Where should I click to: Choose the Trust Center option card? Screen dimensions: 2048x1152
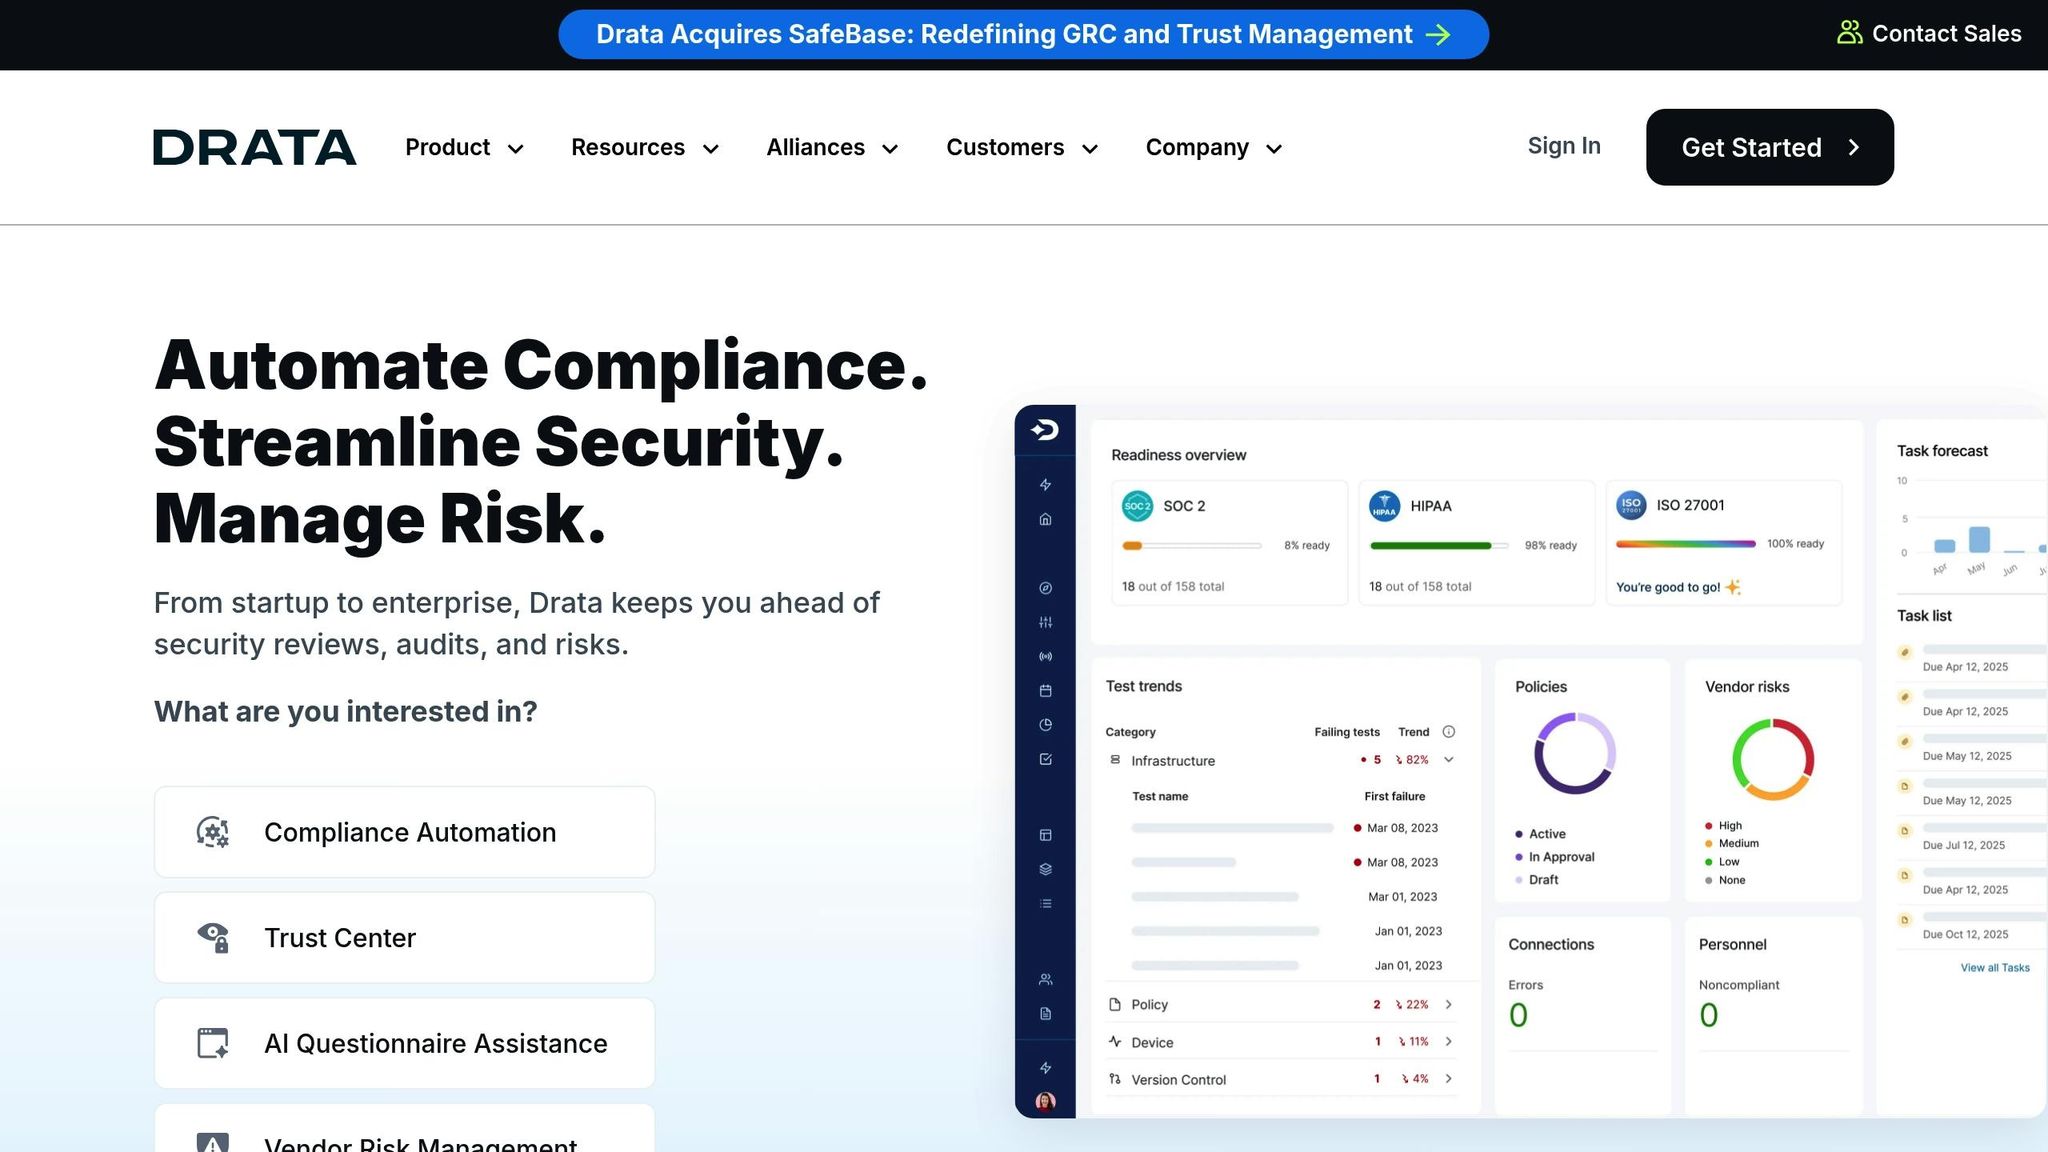click(404, 938)
